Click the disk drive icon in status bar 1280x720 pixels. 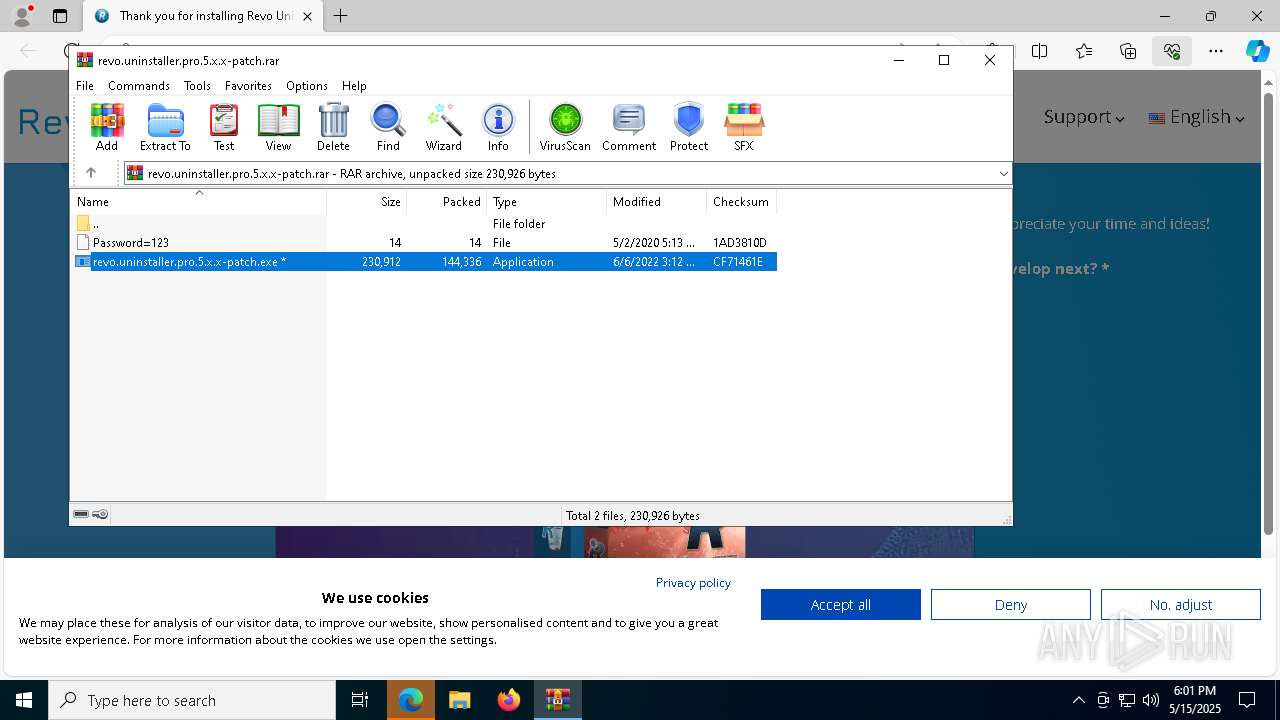tap(81, 514)
